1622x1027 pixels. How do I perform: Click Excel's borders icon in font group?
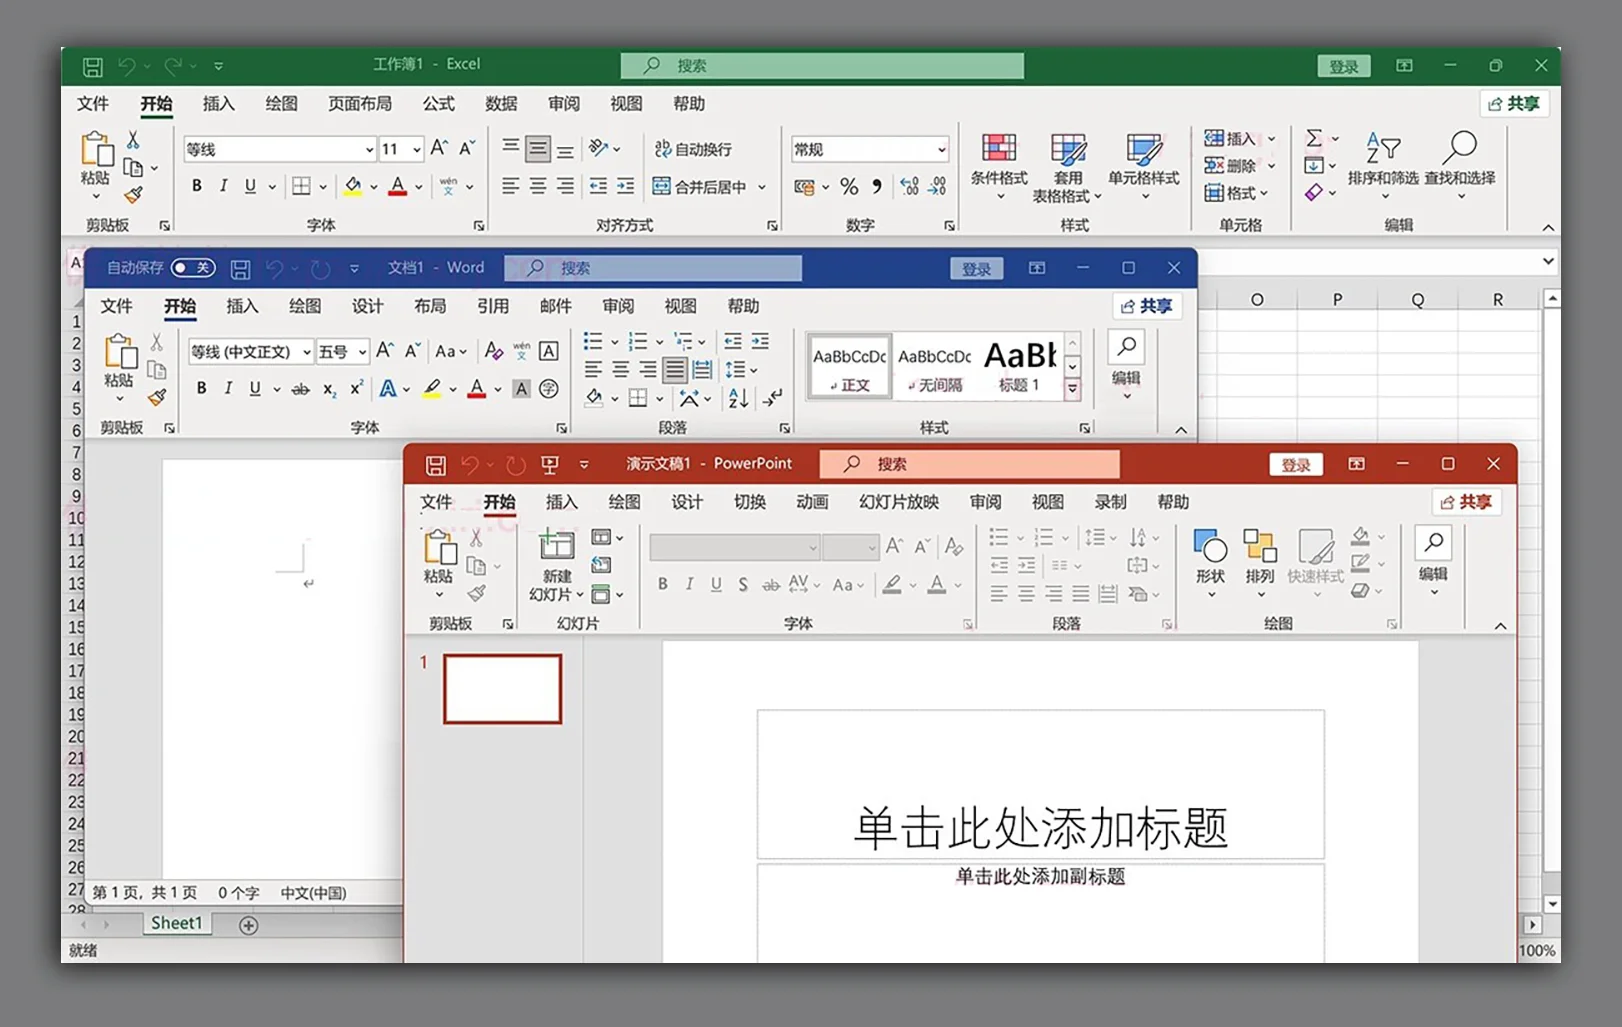301,186
